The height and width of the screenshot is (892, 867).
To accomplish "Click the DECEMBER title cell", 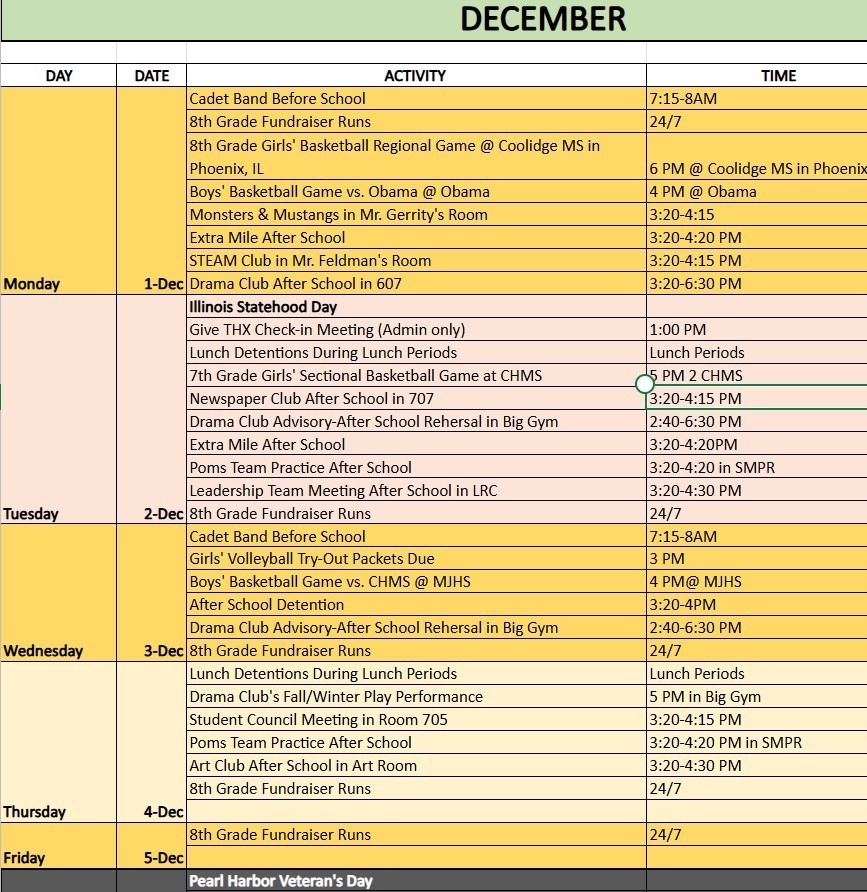I will [542, 20].
